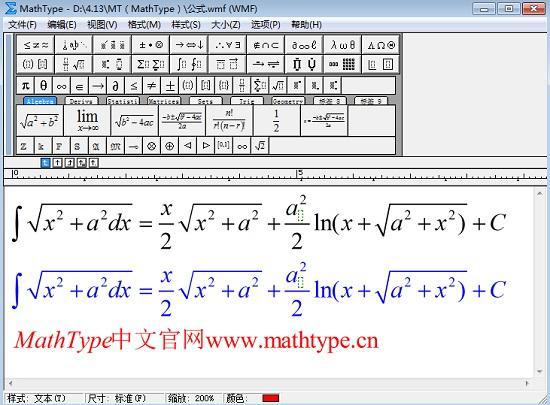This screenshot has width=550, height=405.
Task: Insert the partial derivative symbol
Action: pyautogui.click(x=115, y=86)
